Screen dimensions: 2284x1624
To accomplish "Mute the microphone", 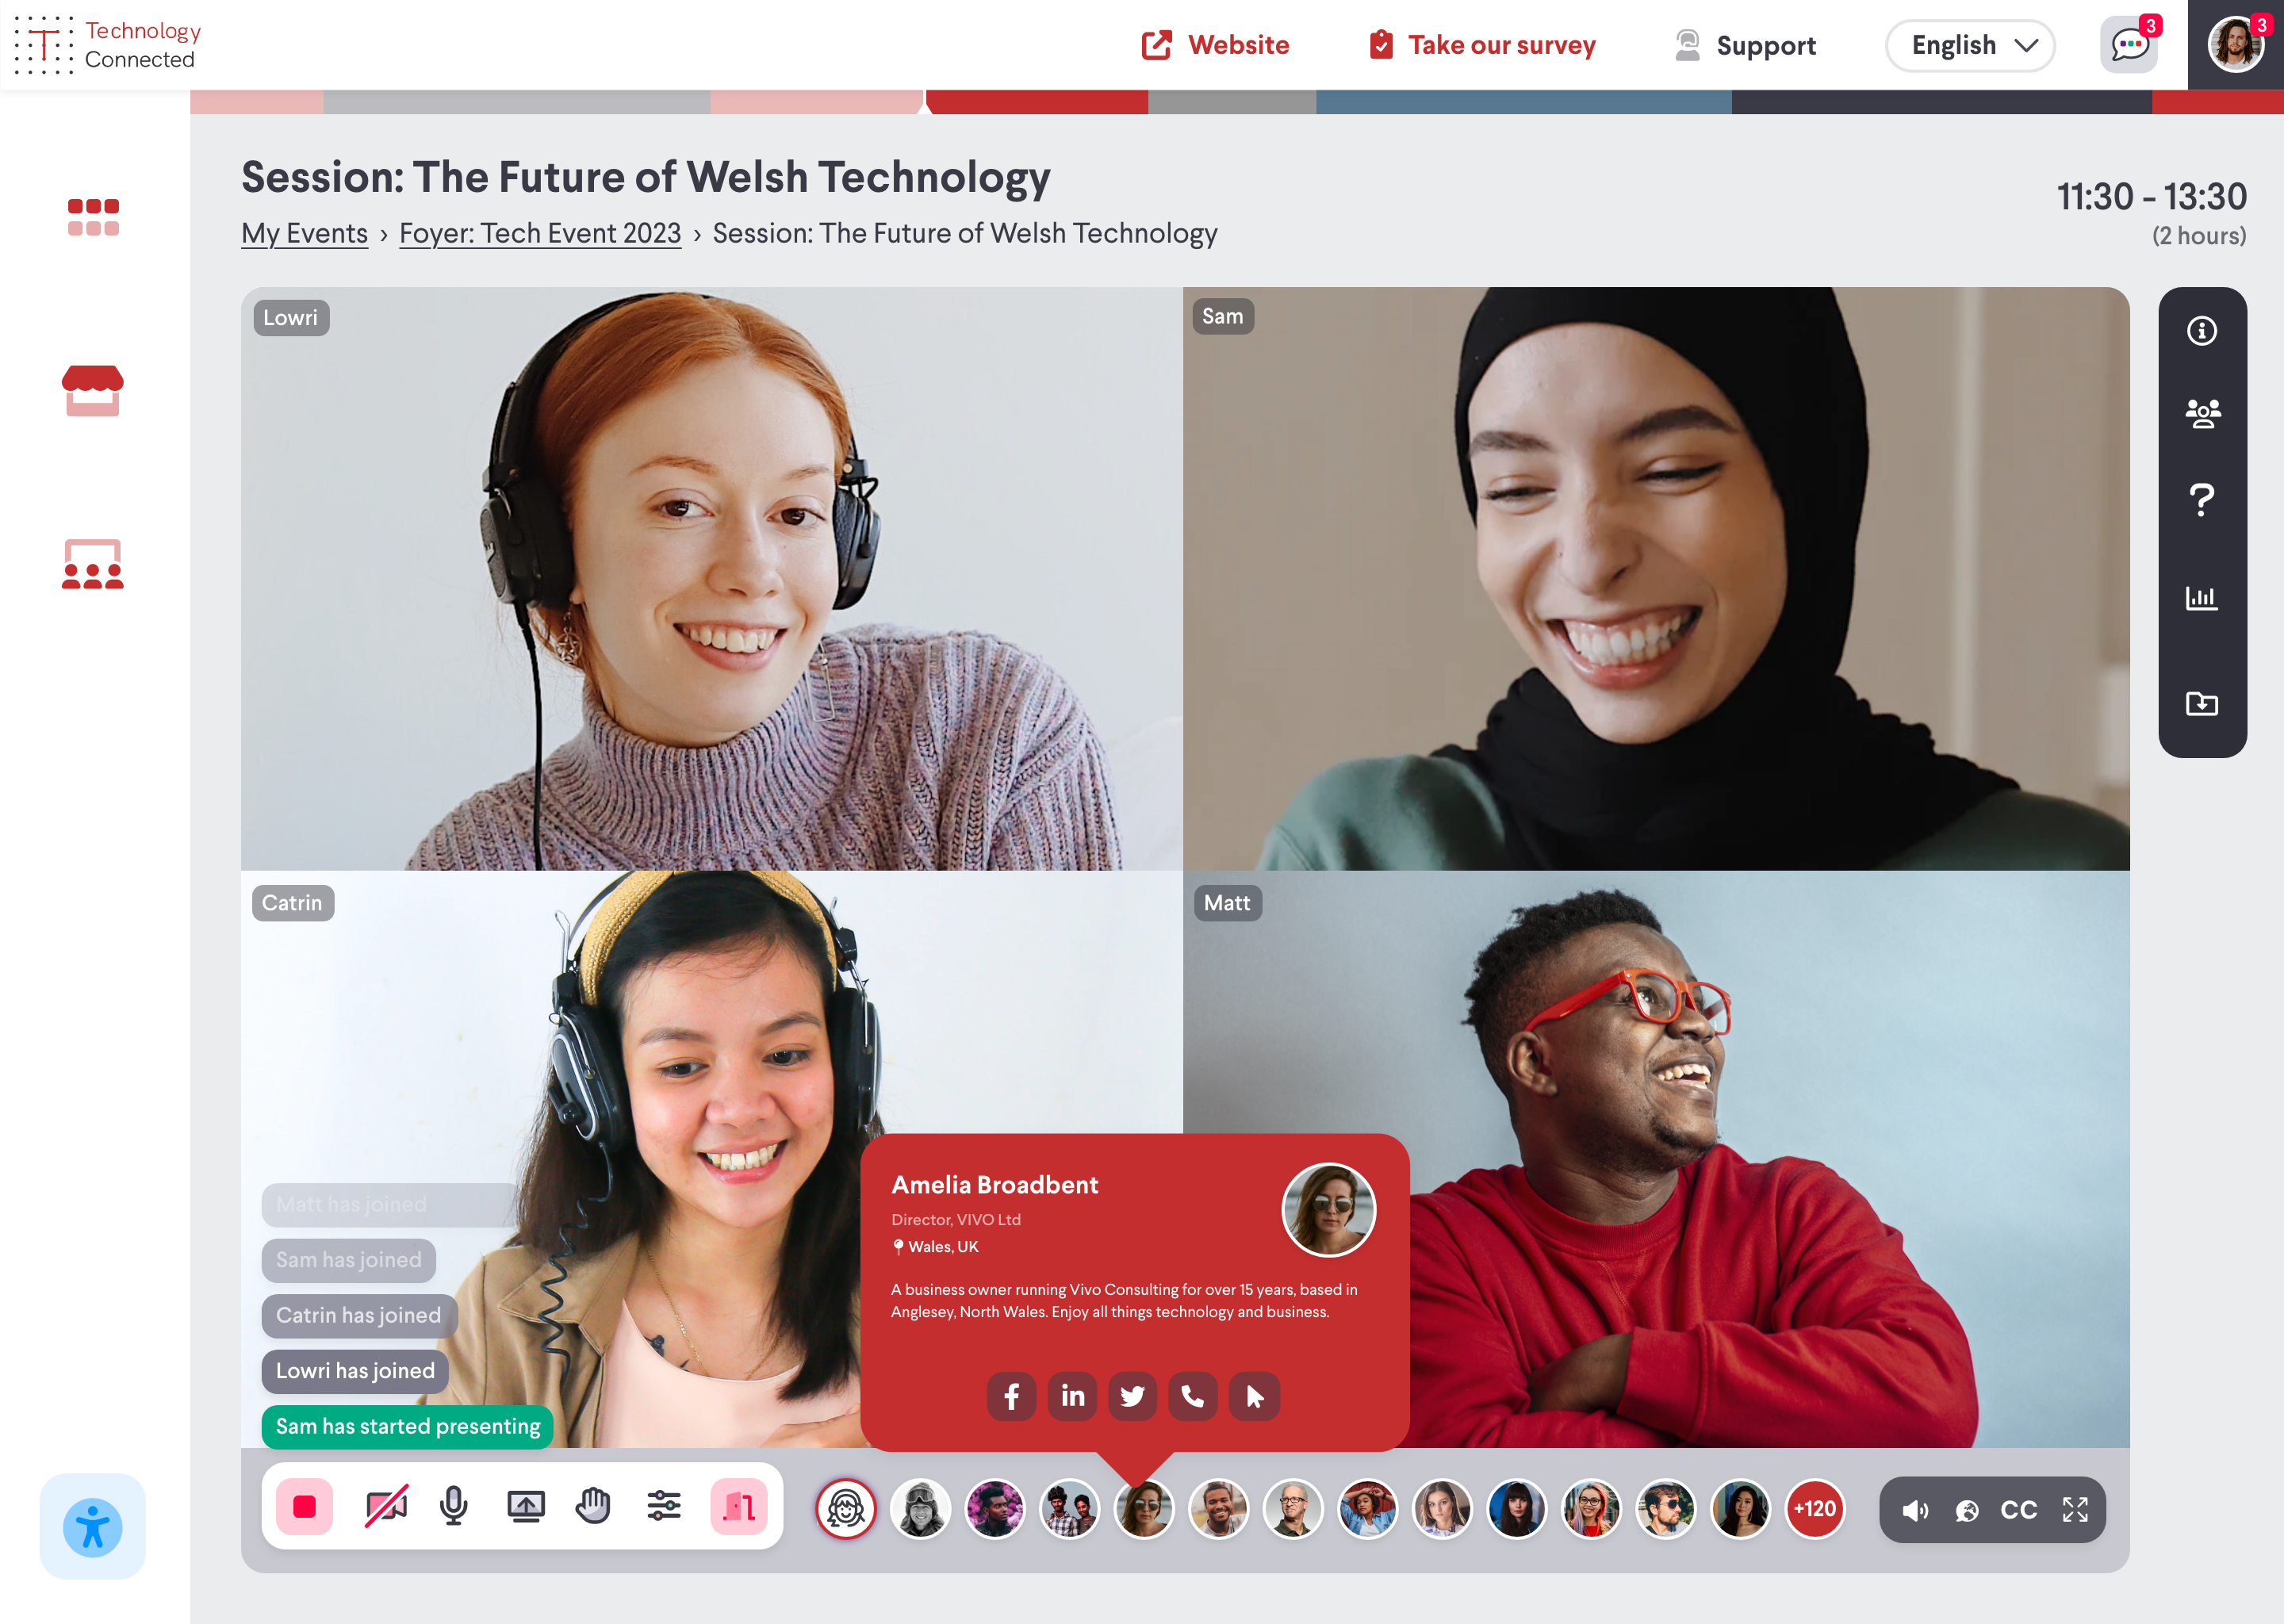I will point(454,1506).
